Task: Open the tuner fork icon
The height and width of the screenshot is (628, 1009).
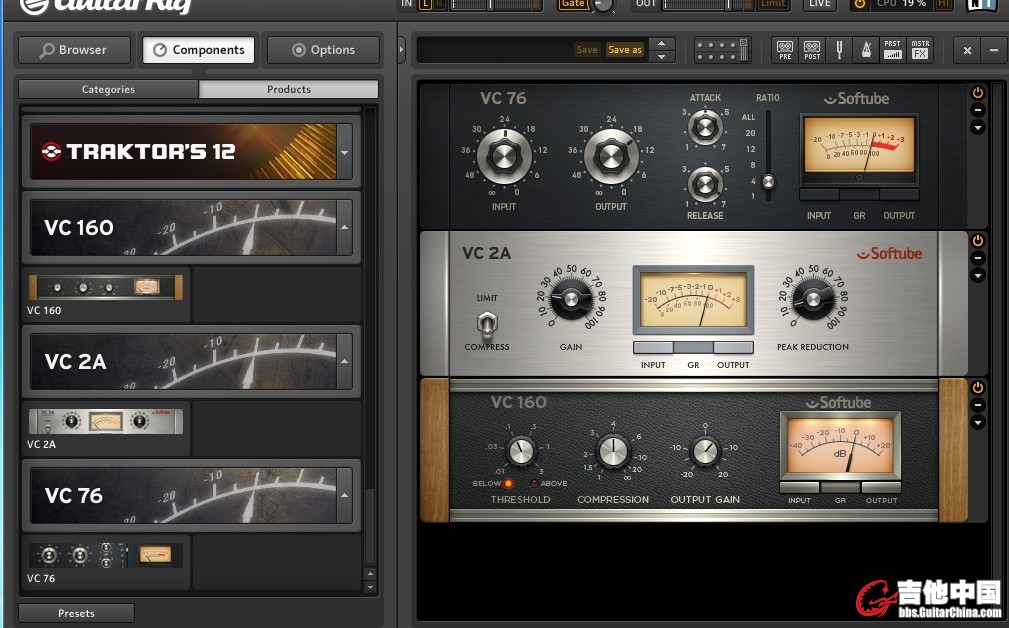Action: pyautogui.click(x=839, y=50)
